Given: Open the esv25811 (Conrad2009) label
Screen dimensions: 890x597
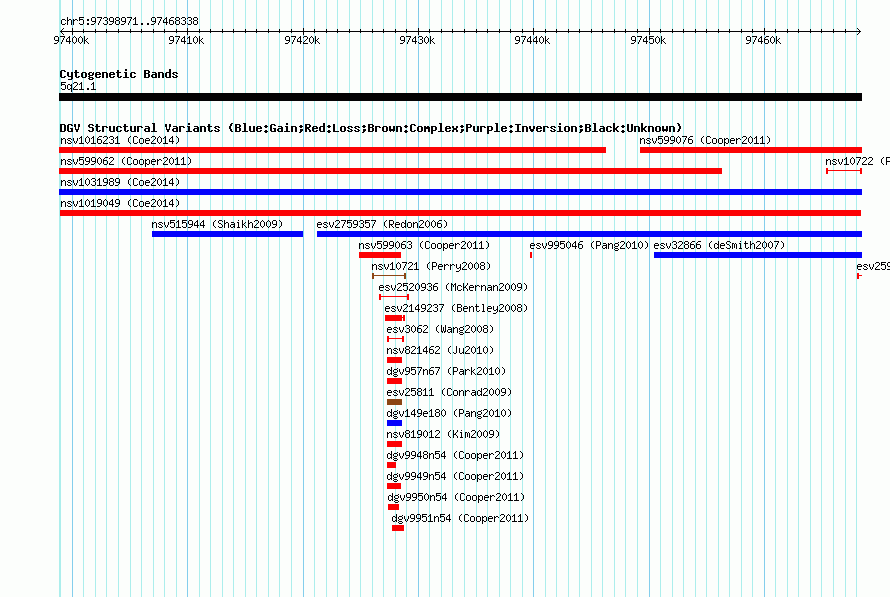Looking at the screenshot, I should 449,392.
